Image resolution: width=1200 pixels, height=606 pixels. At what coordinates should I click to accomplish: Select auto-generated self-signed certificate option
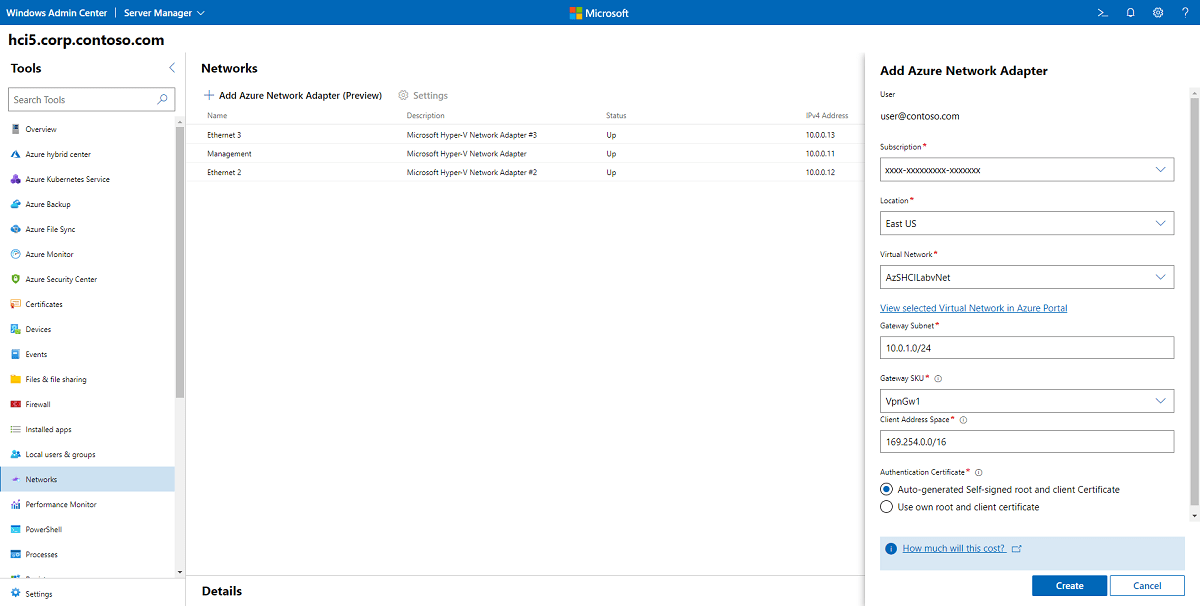pyautogui.click(x=886, y=489)
